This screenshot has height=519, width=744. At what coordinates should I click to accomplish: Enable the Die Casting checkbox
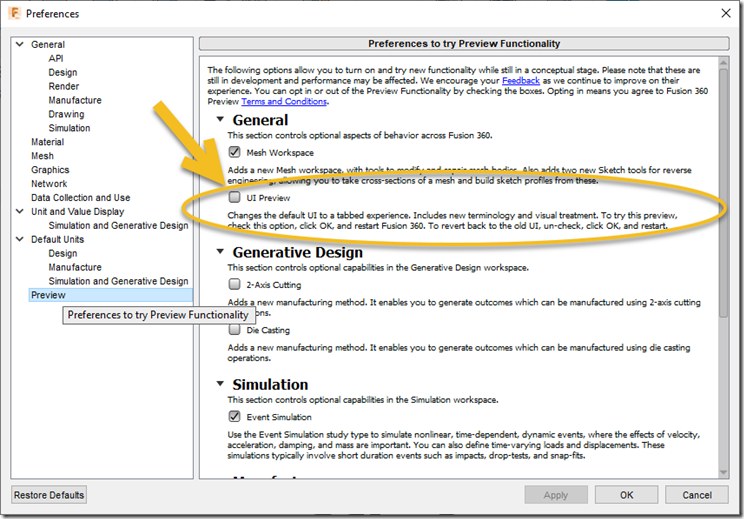pyautogui.click(x=234, y=329)
